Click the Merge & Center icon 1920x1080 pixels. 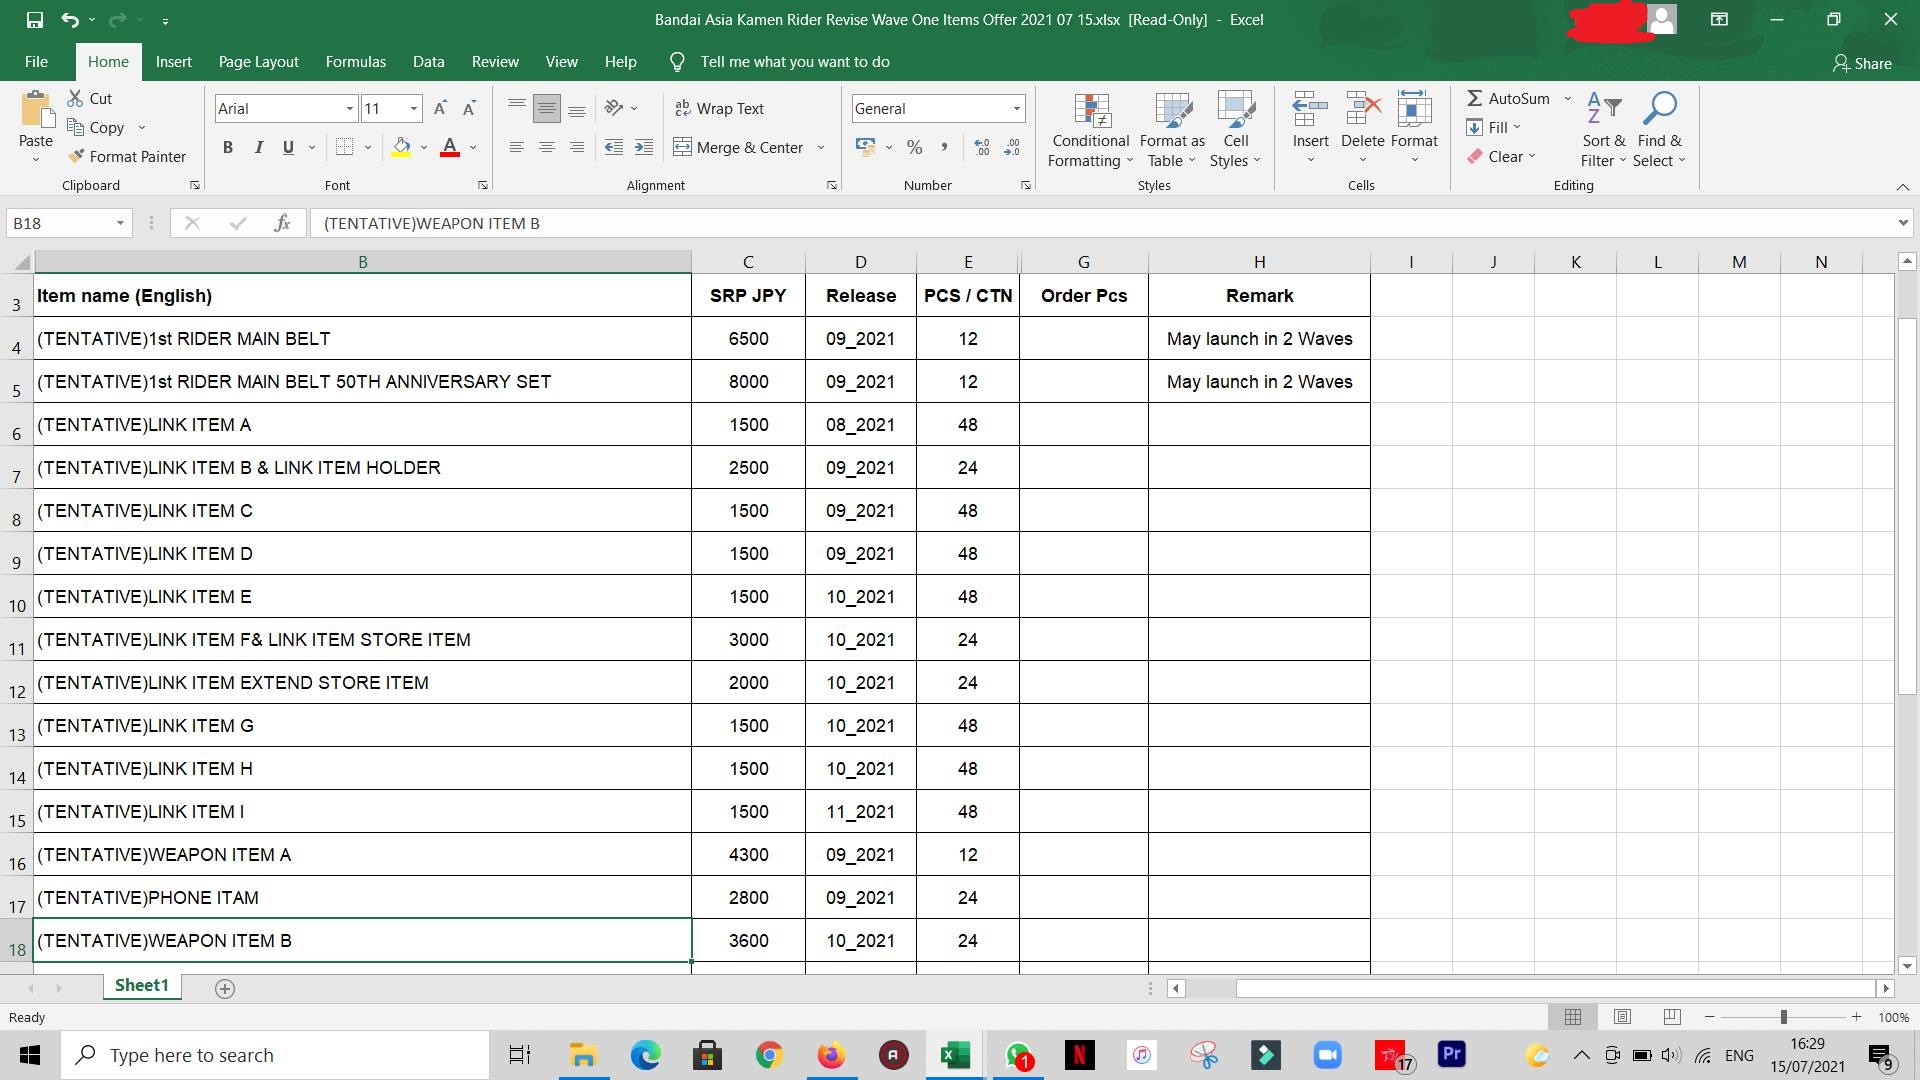(683, 147)
